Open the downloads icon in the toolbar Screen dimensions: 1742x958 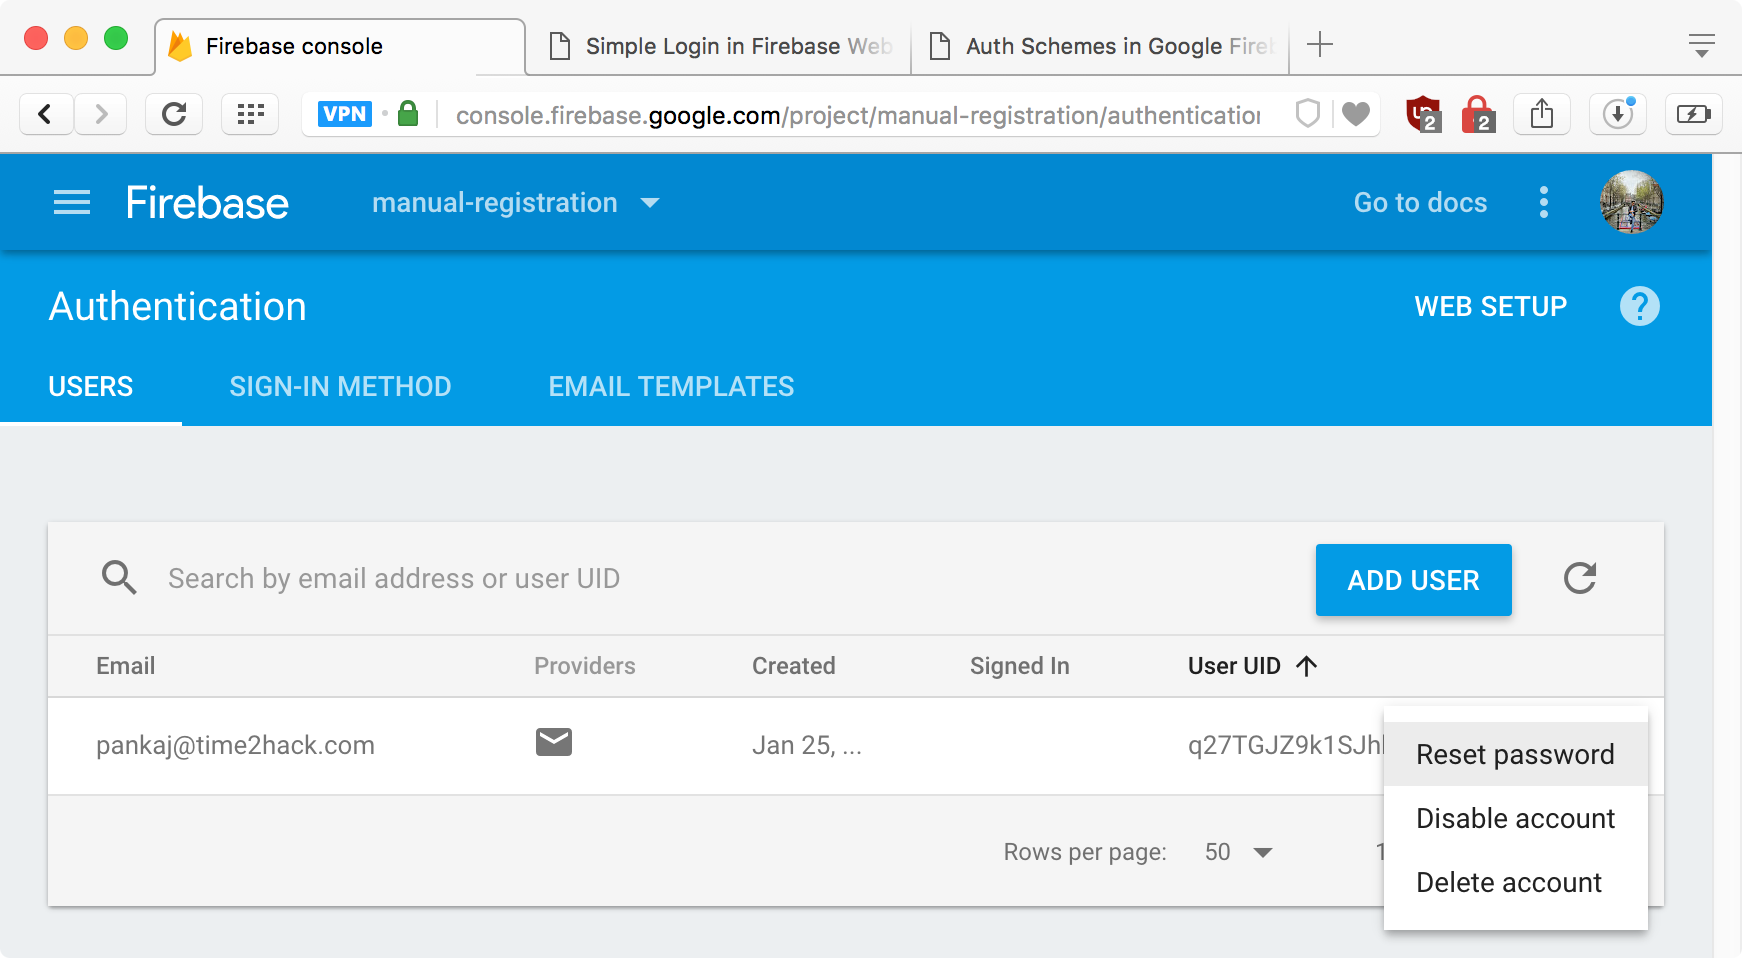[x=1618, y=114]
